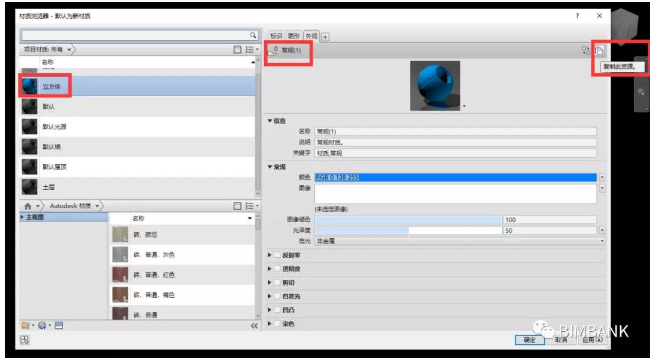This screenshot has height=362, width=658.
Task: Enable the 自发光 checkbox
Action: pyautogui.click(x=277, y=296)
